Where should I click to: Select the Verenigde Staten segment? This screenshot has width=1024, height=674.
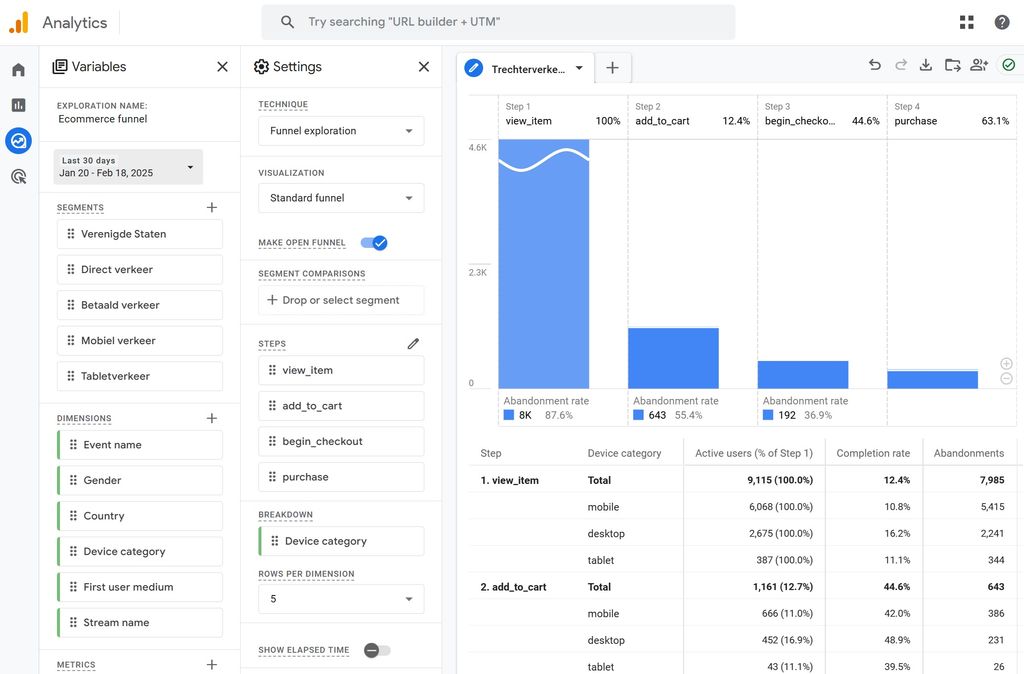(x=140, y=234)
